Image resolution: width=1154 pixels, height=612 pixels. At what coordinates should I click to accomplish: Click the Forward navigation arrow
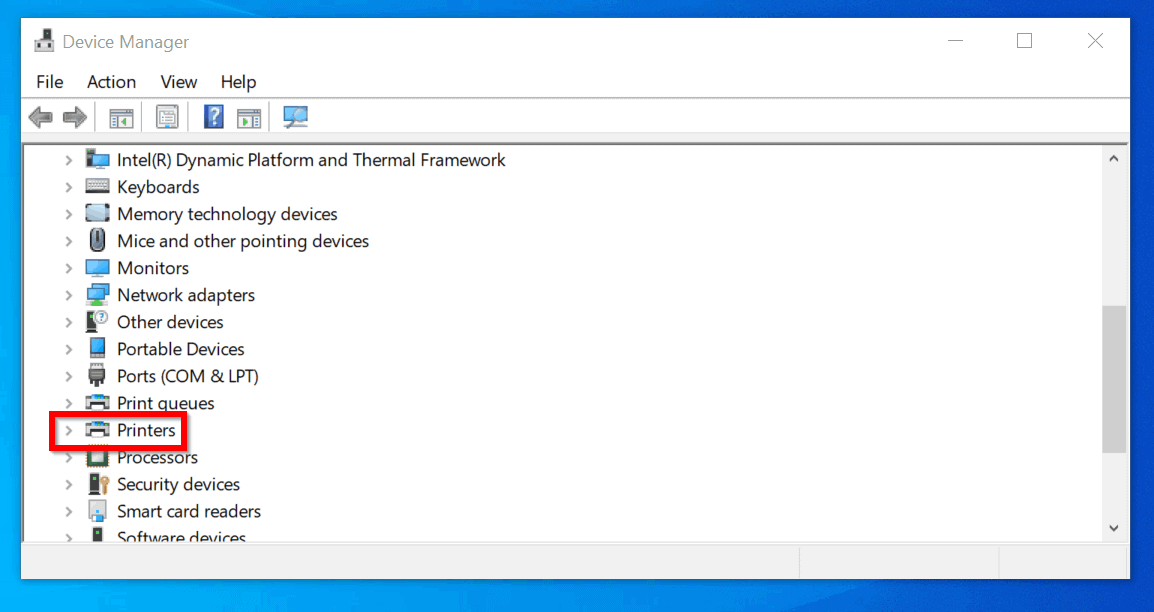tap(75, 117)
